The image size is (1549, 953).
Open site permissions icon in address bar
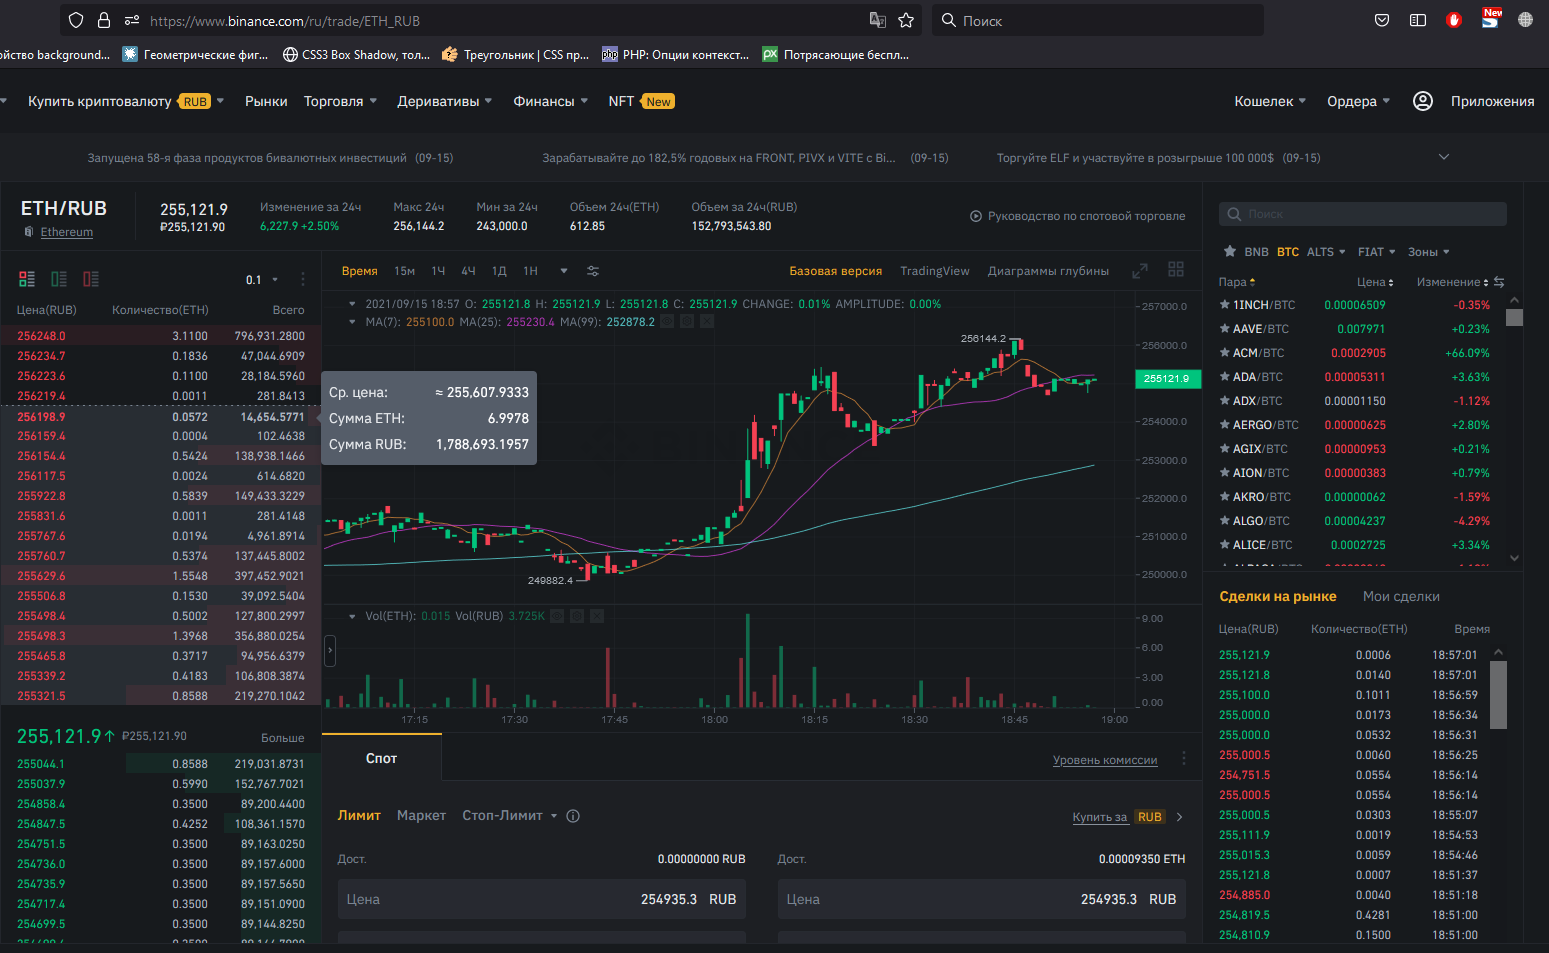pos(131,20)
